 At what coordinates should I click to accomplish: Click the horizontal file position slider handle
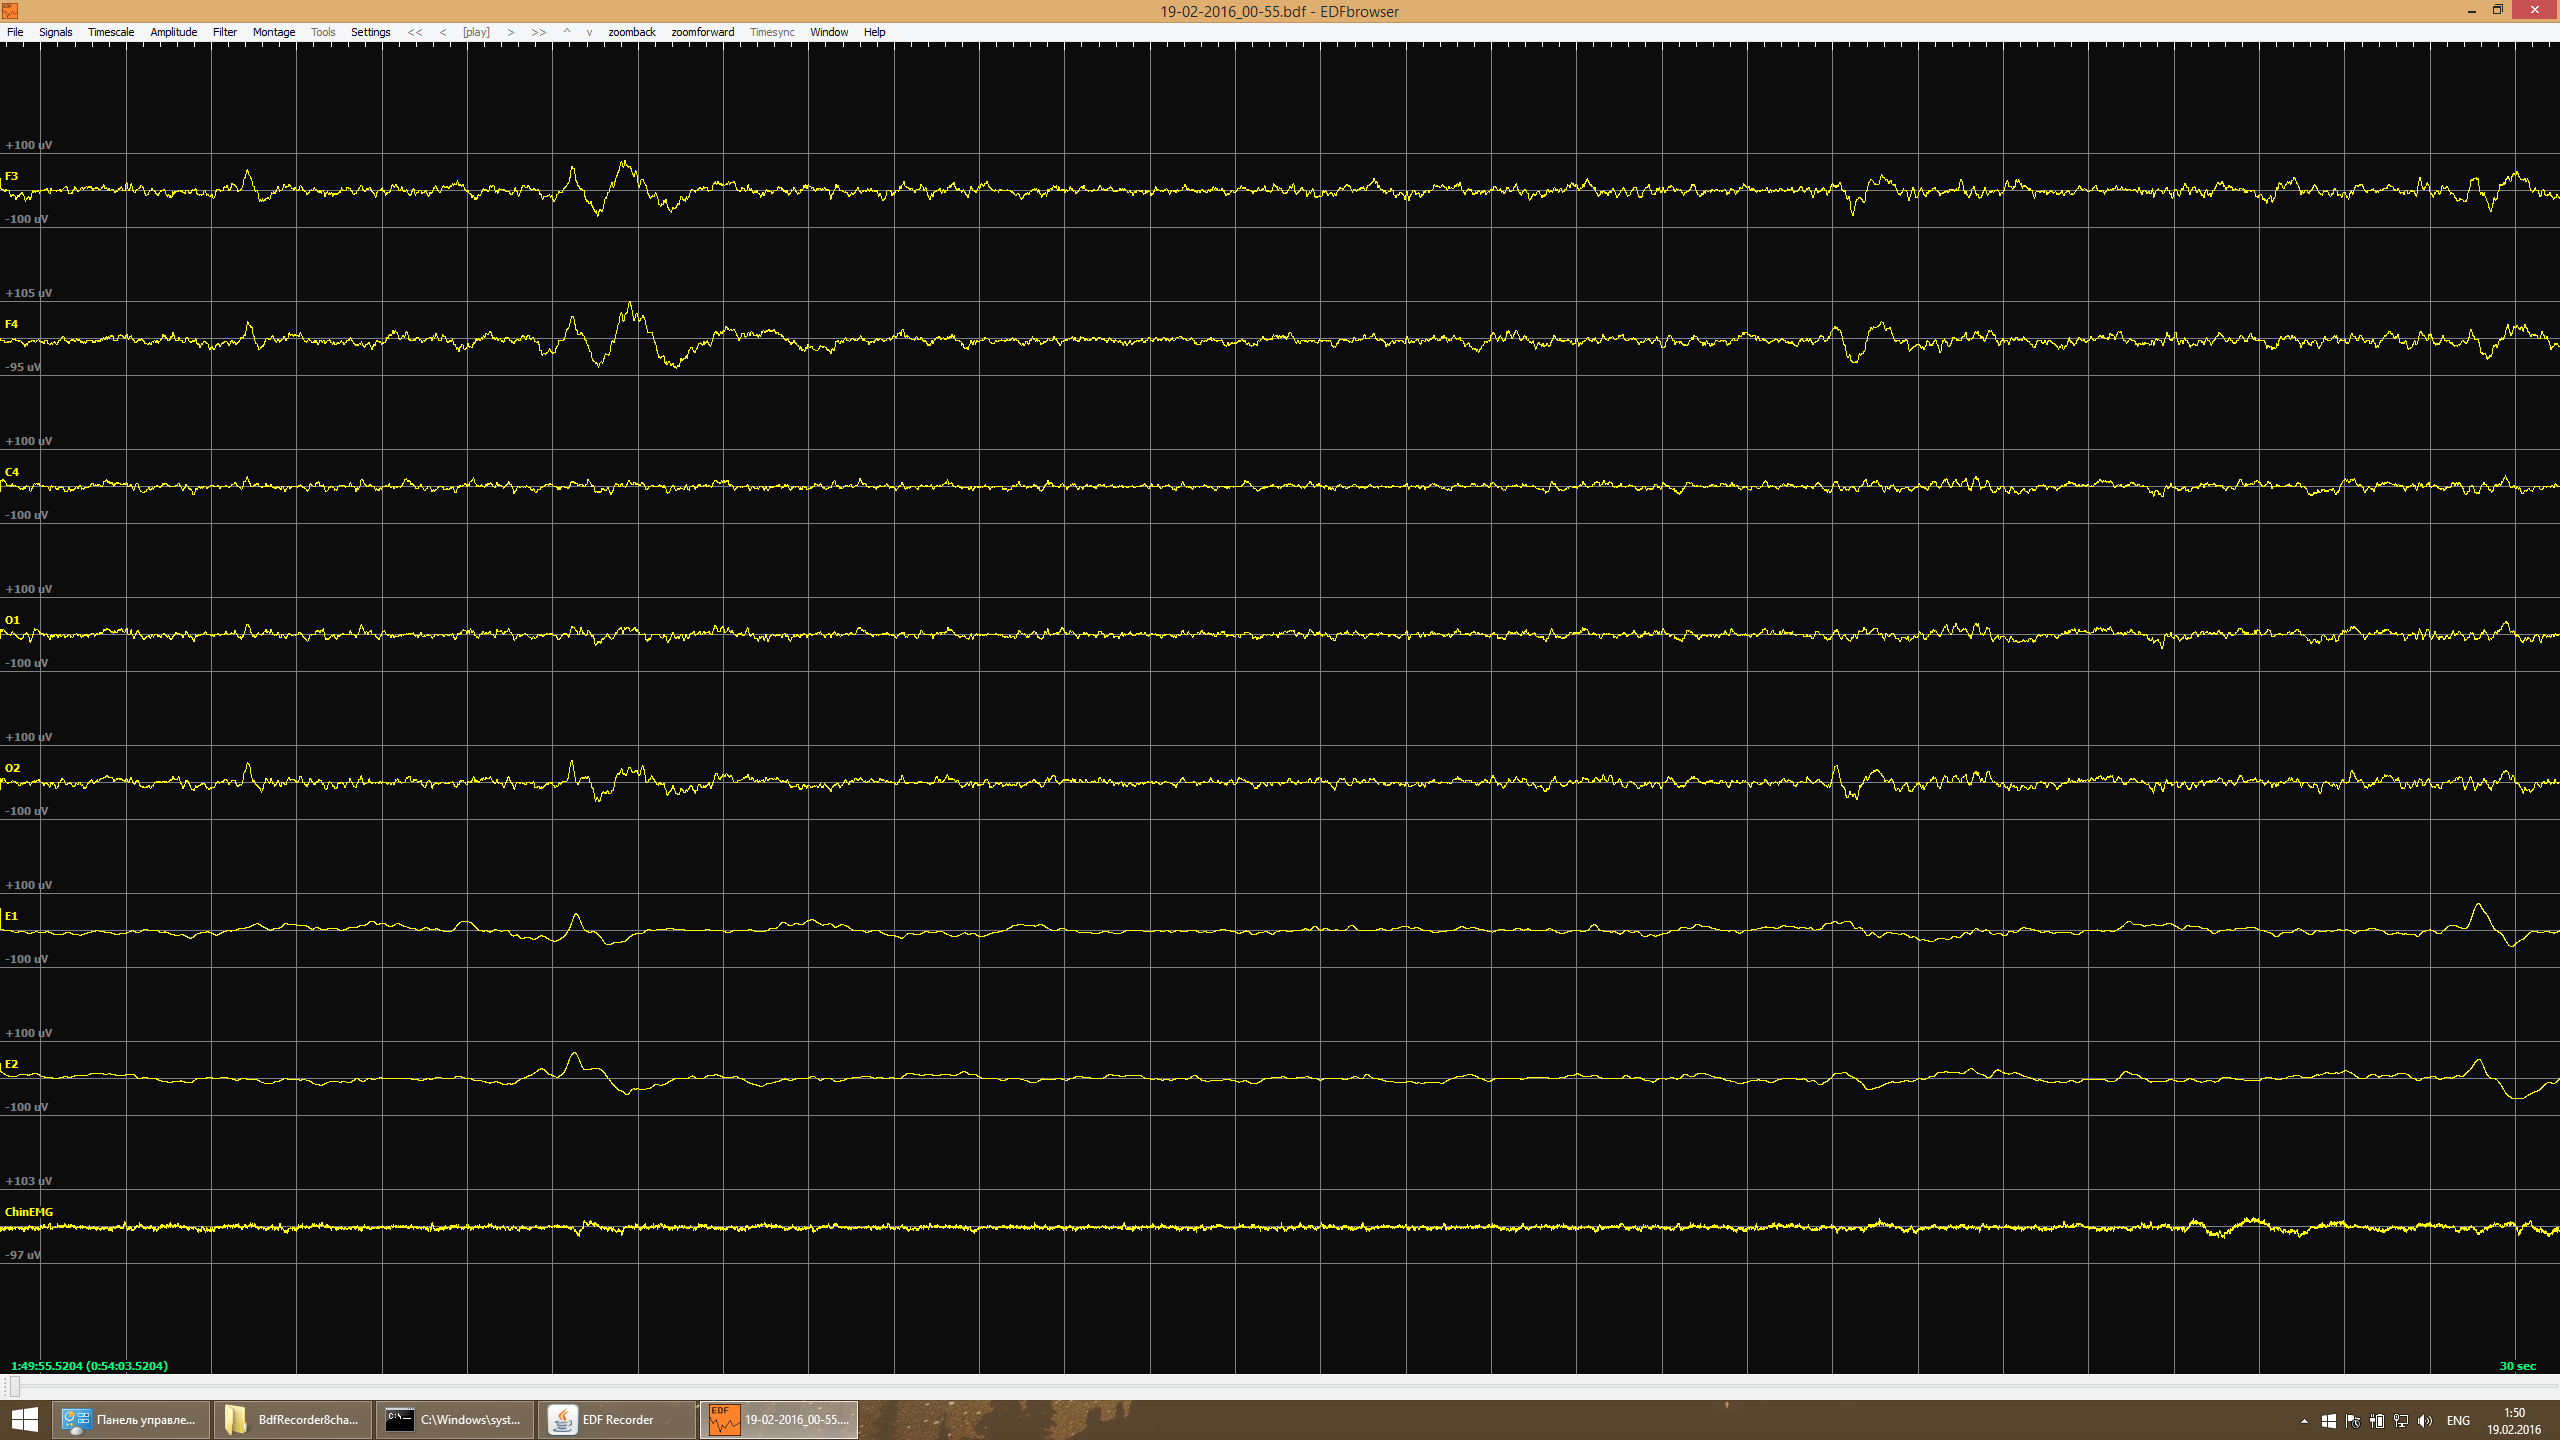[x=14, y=1387]
